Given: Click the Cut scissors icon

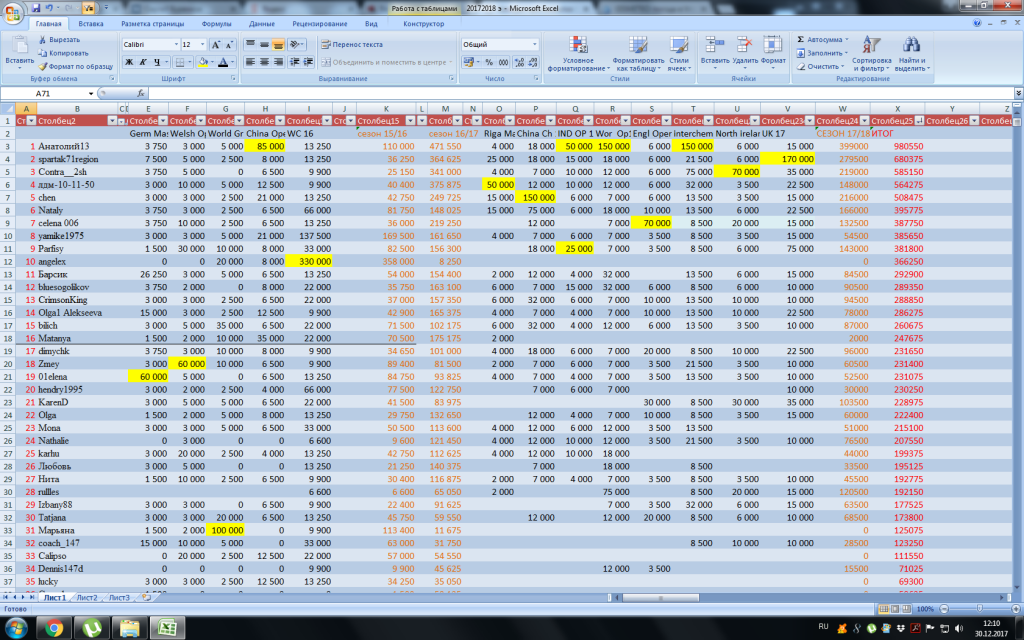Looking at the screenshot, I should pyautogui.click(x=43, y=40).
